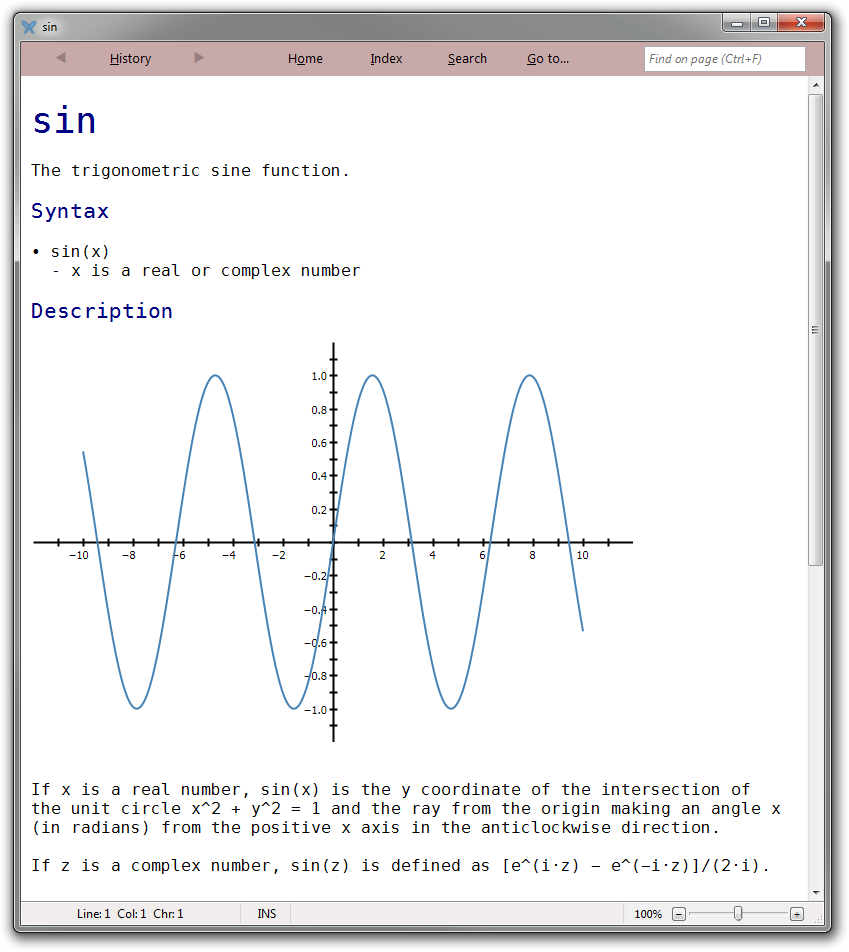Open the History menu

tap(130, 59)
